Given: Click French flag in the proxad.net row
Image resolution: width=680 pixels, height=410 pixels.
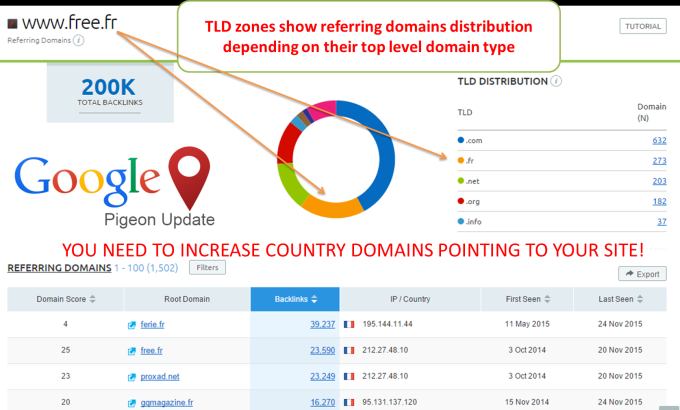Looking at the screenshot, I should (x=349, y=376).
